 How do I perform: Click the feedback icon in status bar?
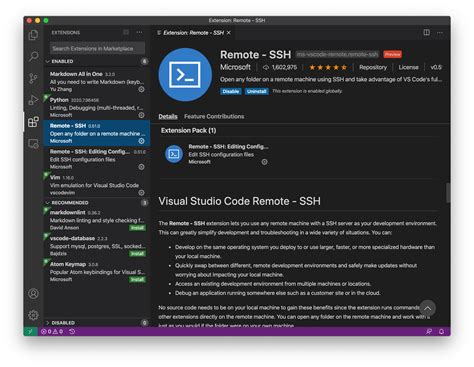[x=429, y=331]
